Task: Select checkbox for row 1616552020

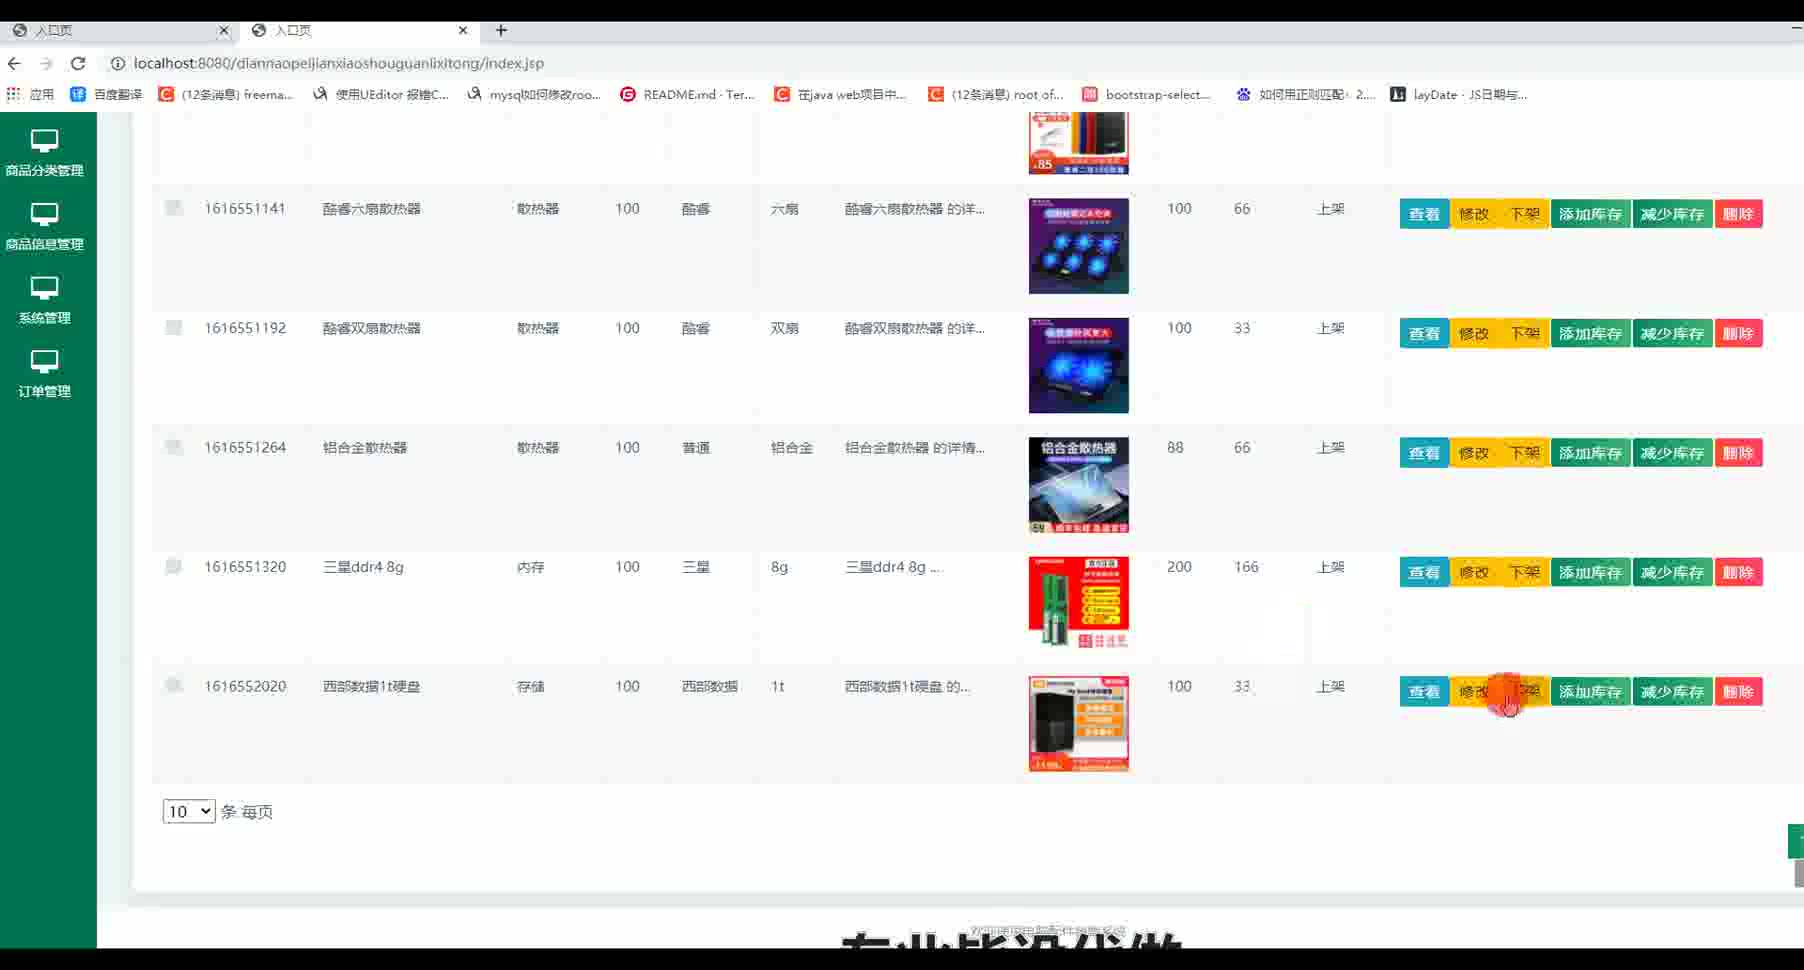Action: (174, 686)
